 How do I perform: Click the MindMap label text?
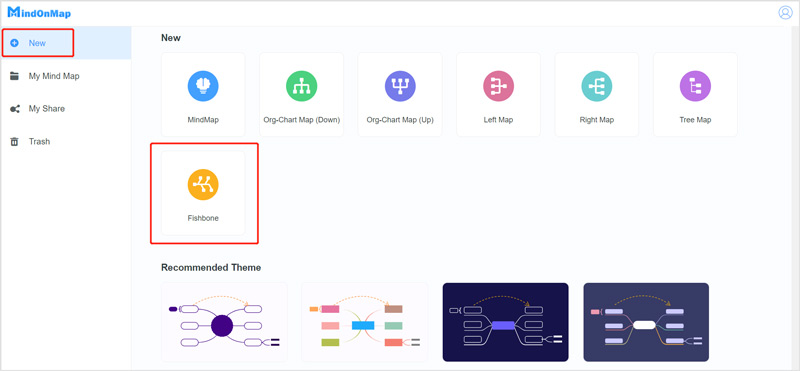[x=203, y=120]
